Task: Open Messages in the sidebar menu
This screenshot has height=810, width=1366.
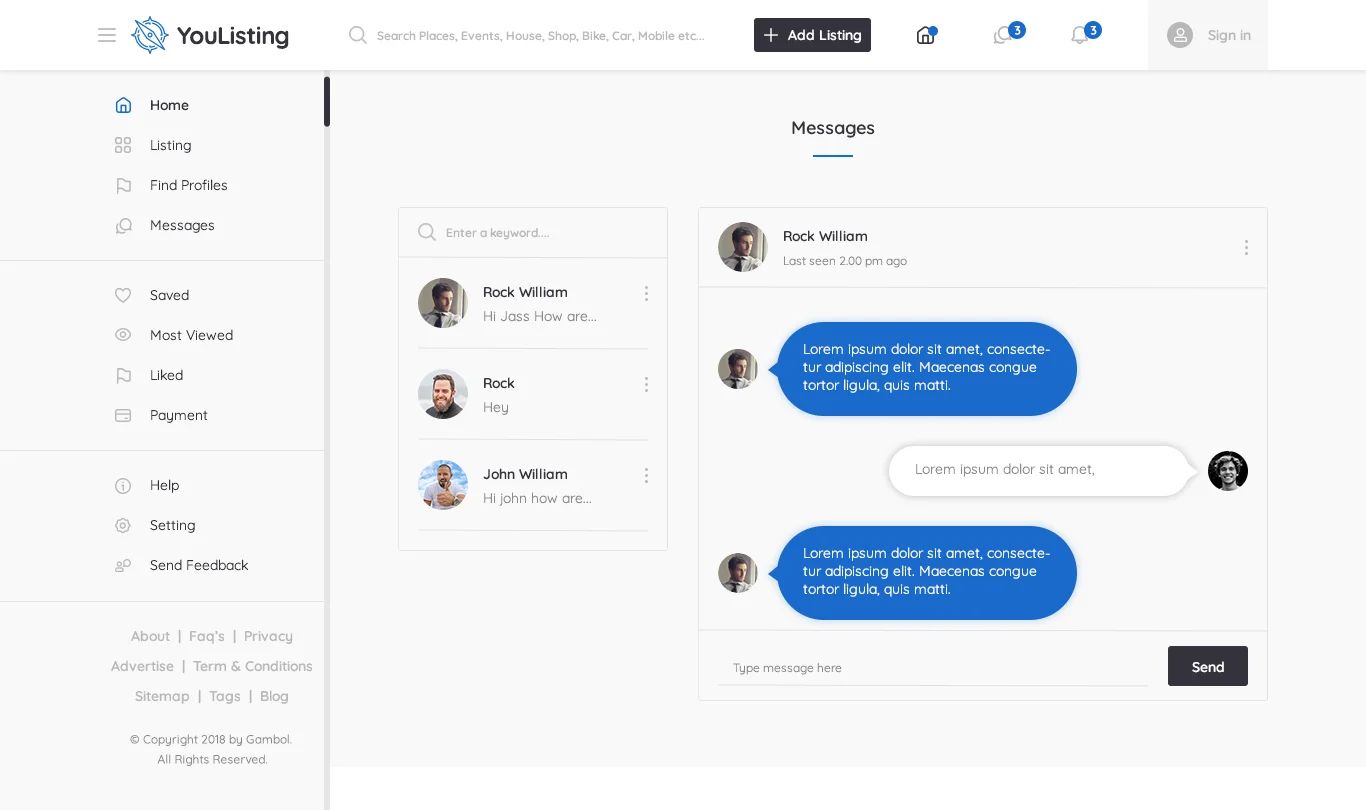Action: pos(182,225)
